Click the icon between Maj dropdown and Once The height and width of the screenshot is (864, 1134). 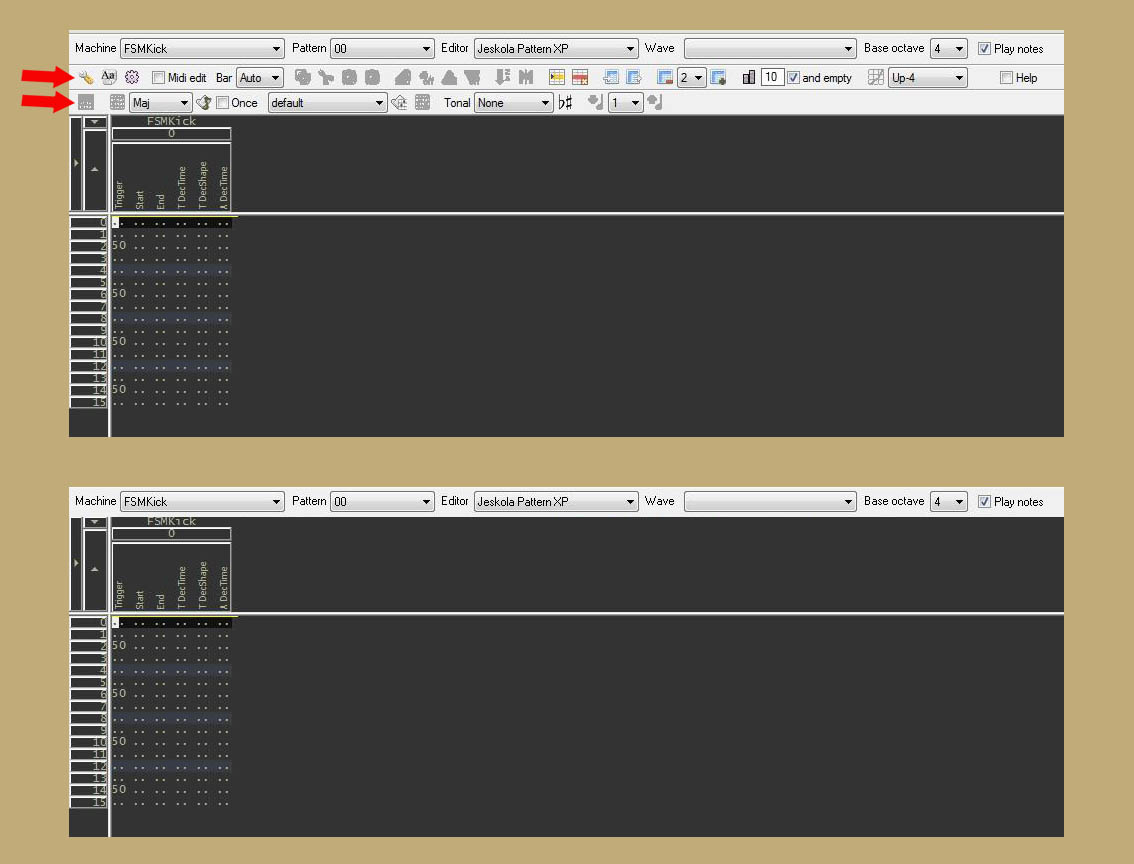[204, 102]
